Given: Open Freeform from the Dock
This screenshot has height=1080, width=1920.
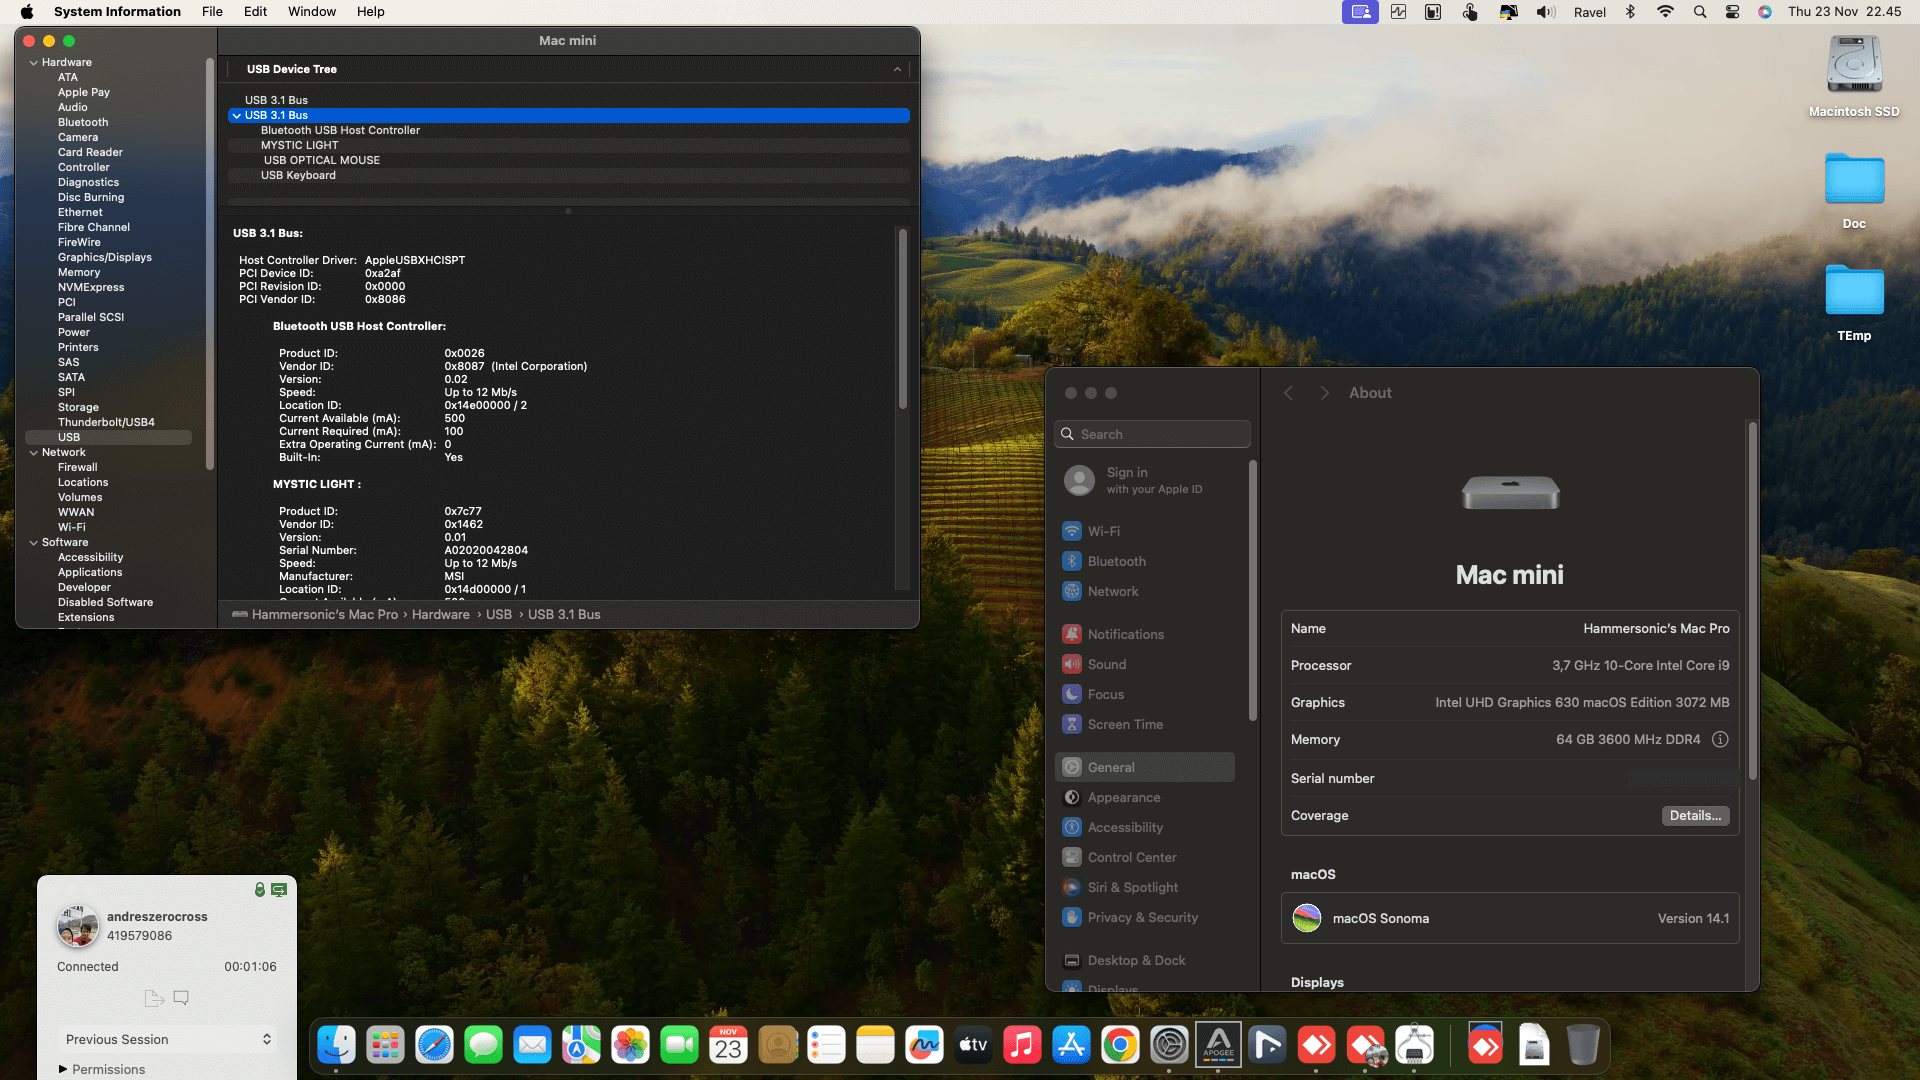Looking at the screenshot, I should [924, 1045].
